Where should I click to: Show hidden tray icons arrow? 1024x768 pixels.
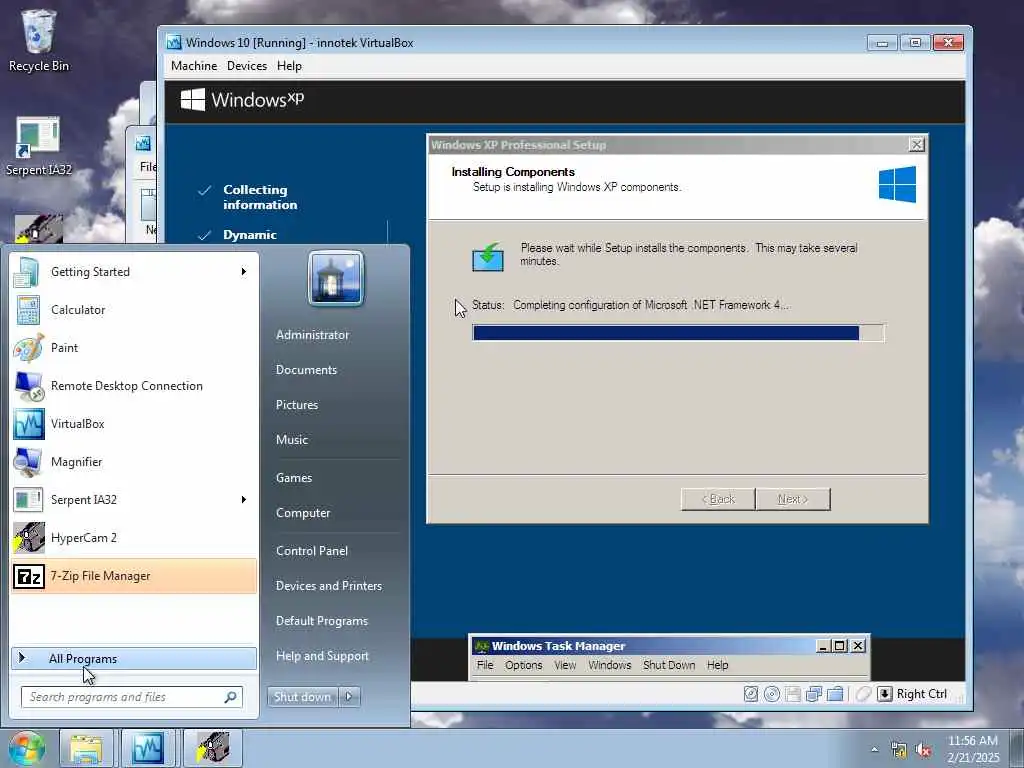point(874,750)
